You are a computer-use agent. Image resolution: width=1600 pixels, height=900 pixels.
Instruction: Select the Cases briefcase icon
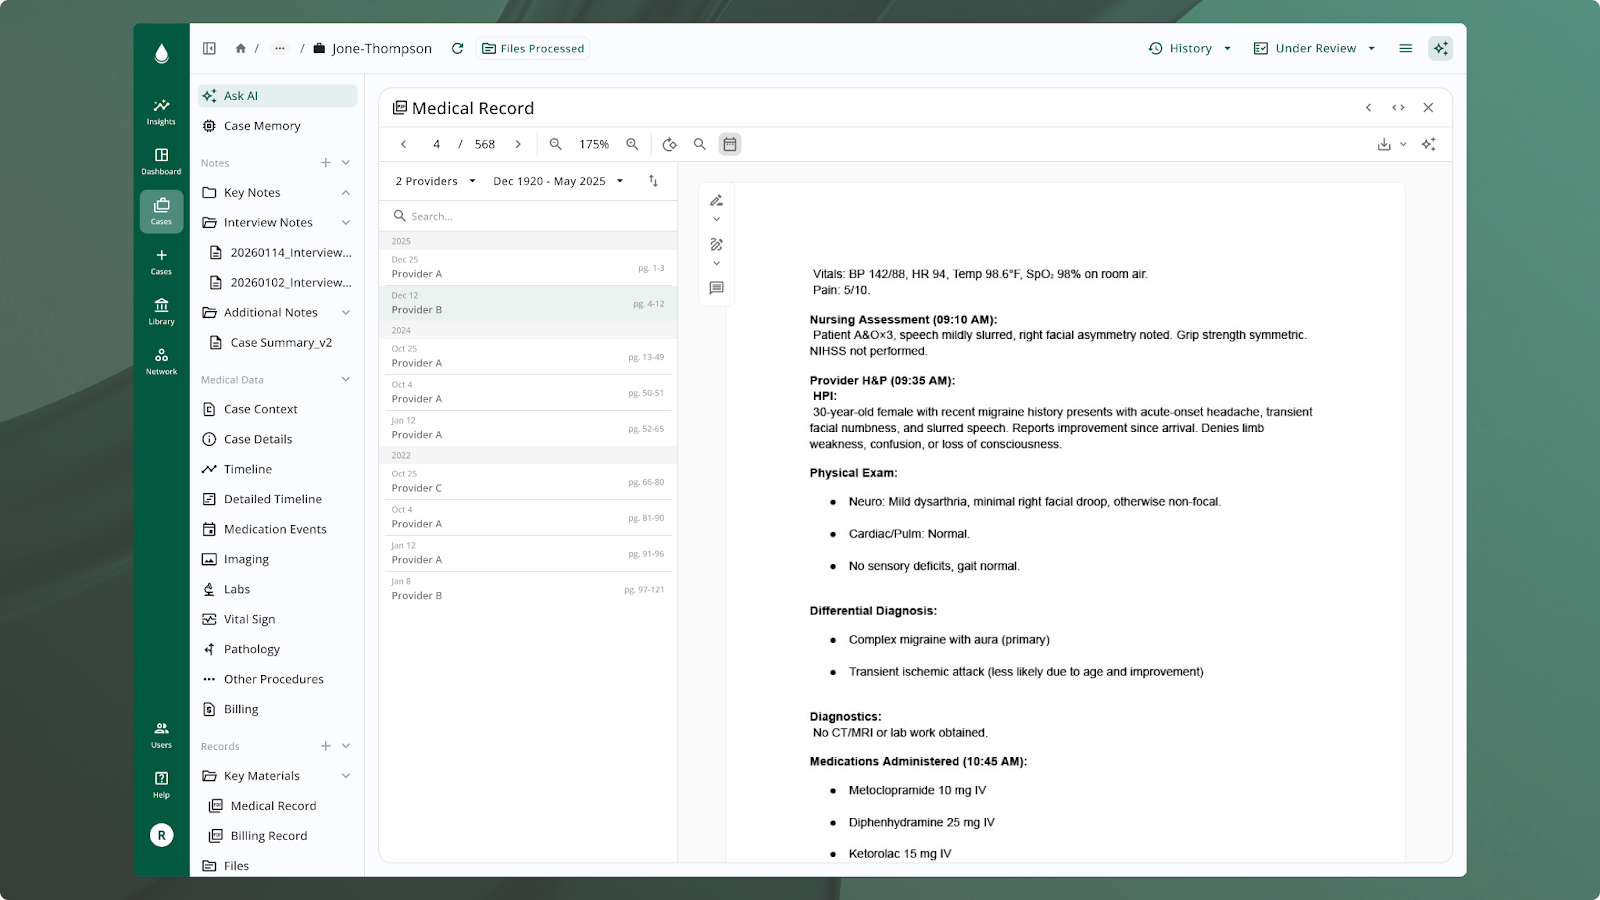tap(161, 211)
